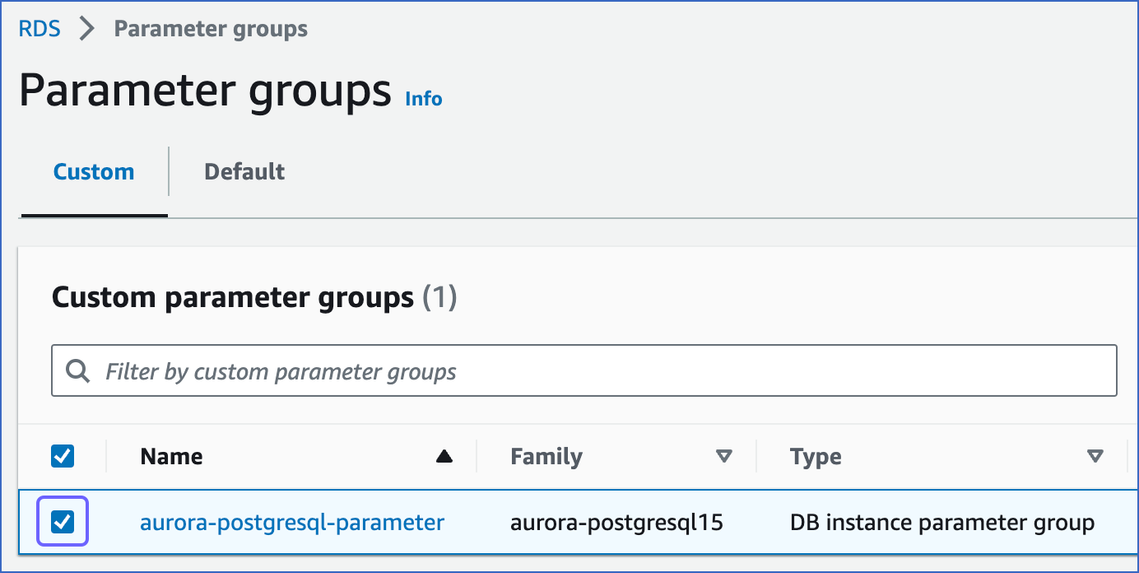1139x573 pixels.
Task: Sort by Name using the ascending arrow
Action: (444, 457)
